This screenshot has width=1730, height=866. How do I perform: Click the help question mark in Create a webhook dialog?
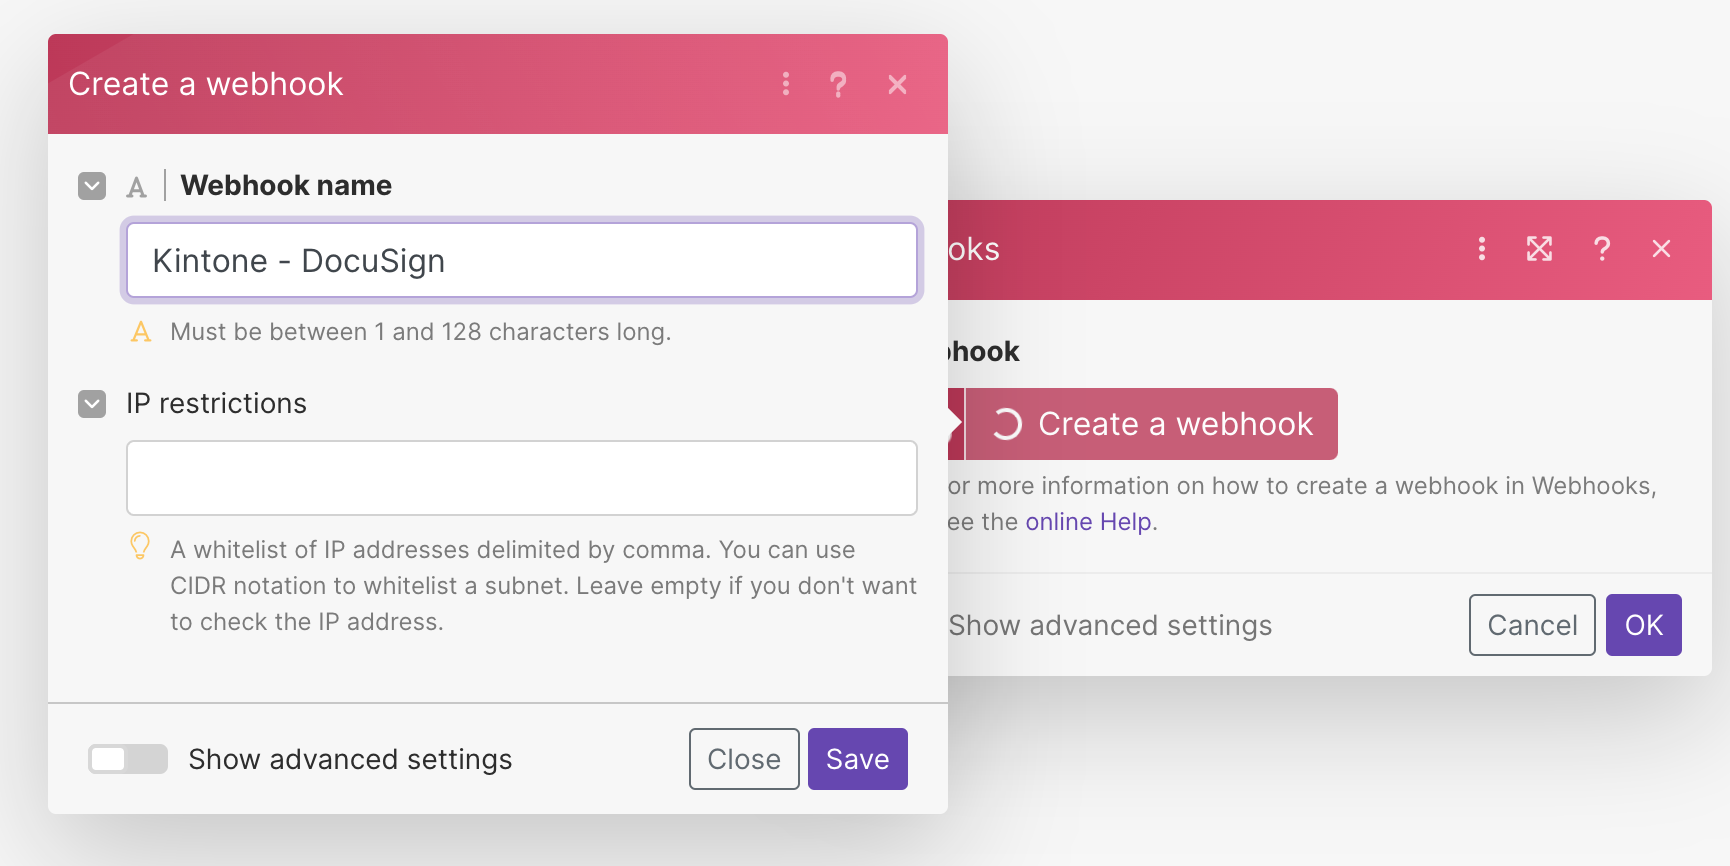click(838, 84)
